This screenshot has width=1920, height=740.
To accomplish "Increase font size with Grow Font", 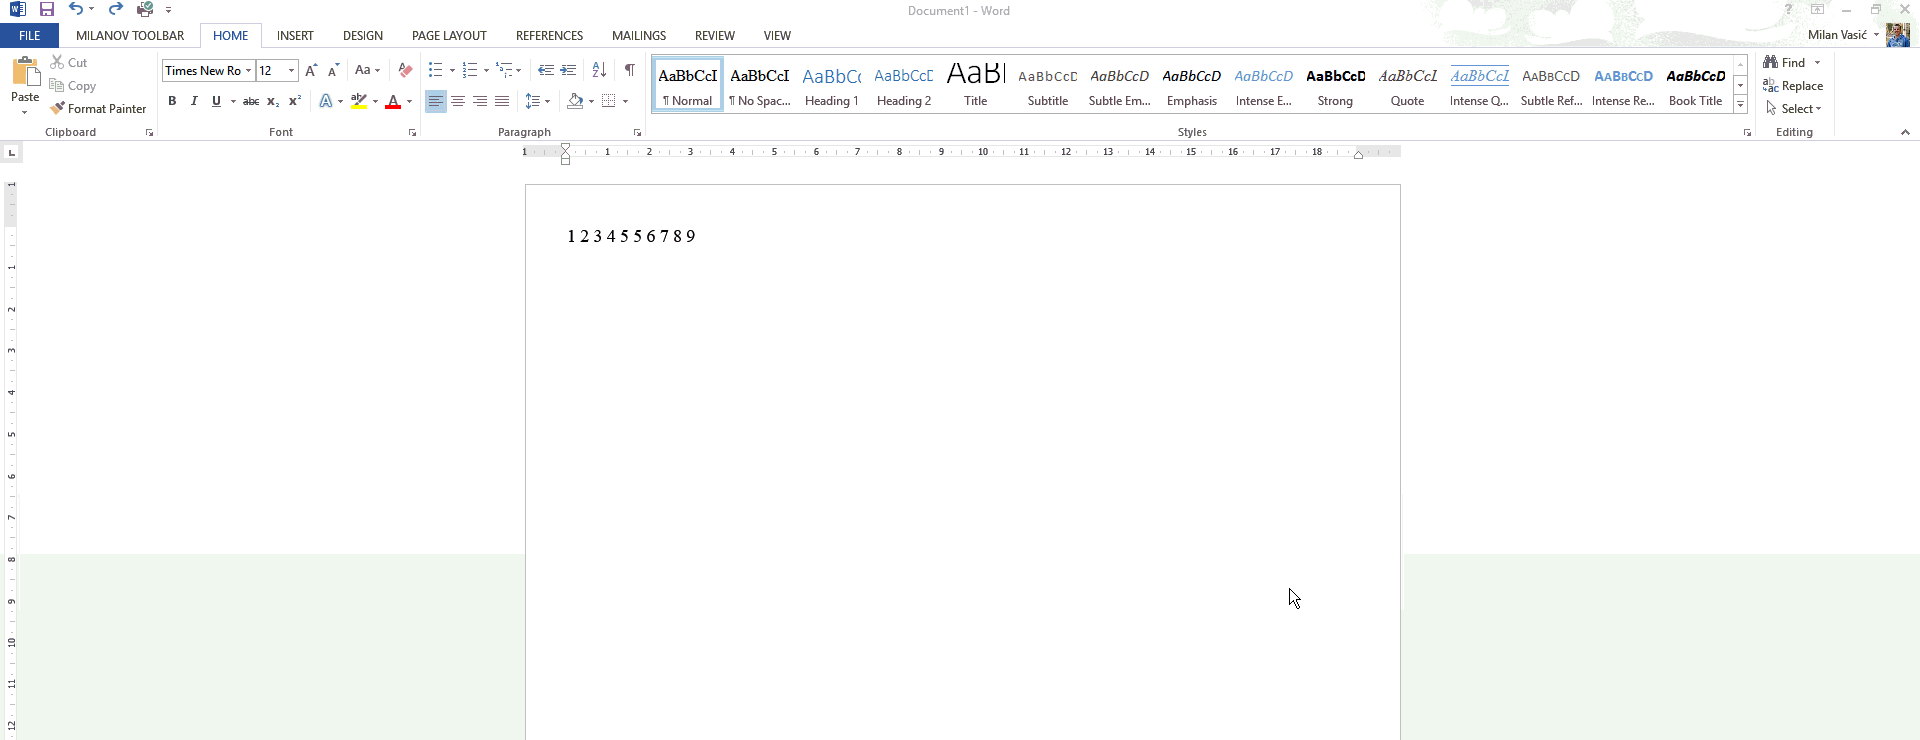I will pyautogui.click(x=311, y=71).
